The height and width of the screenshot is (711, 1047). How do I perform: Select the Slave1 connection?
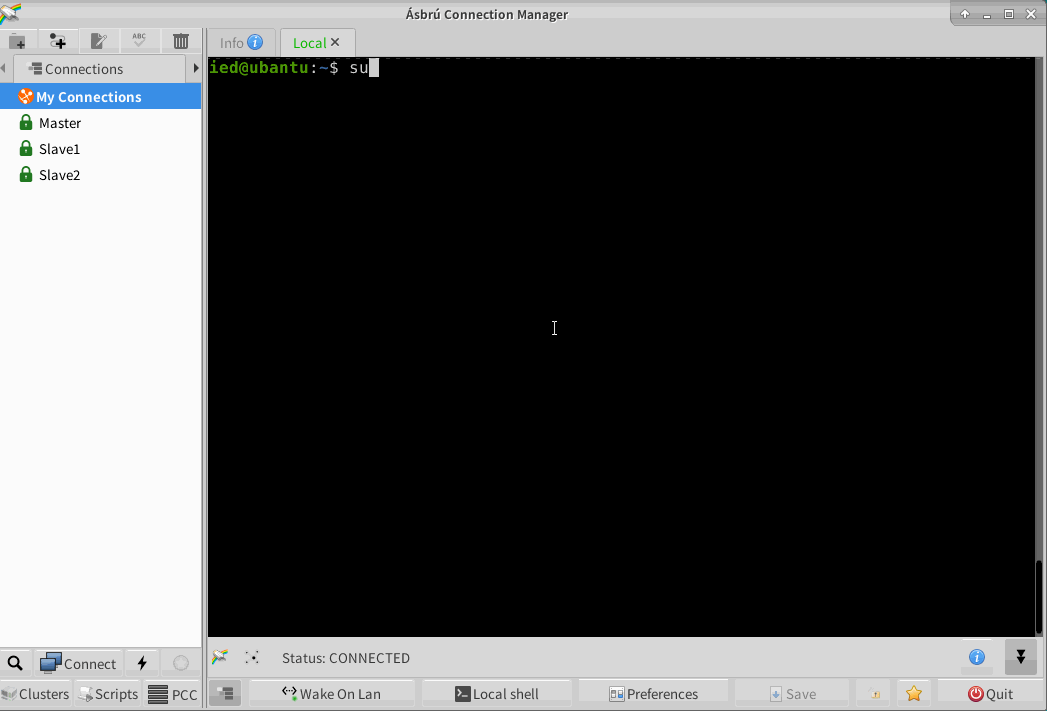[x=59, y=149]
